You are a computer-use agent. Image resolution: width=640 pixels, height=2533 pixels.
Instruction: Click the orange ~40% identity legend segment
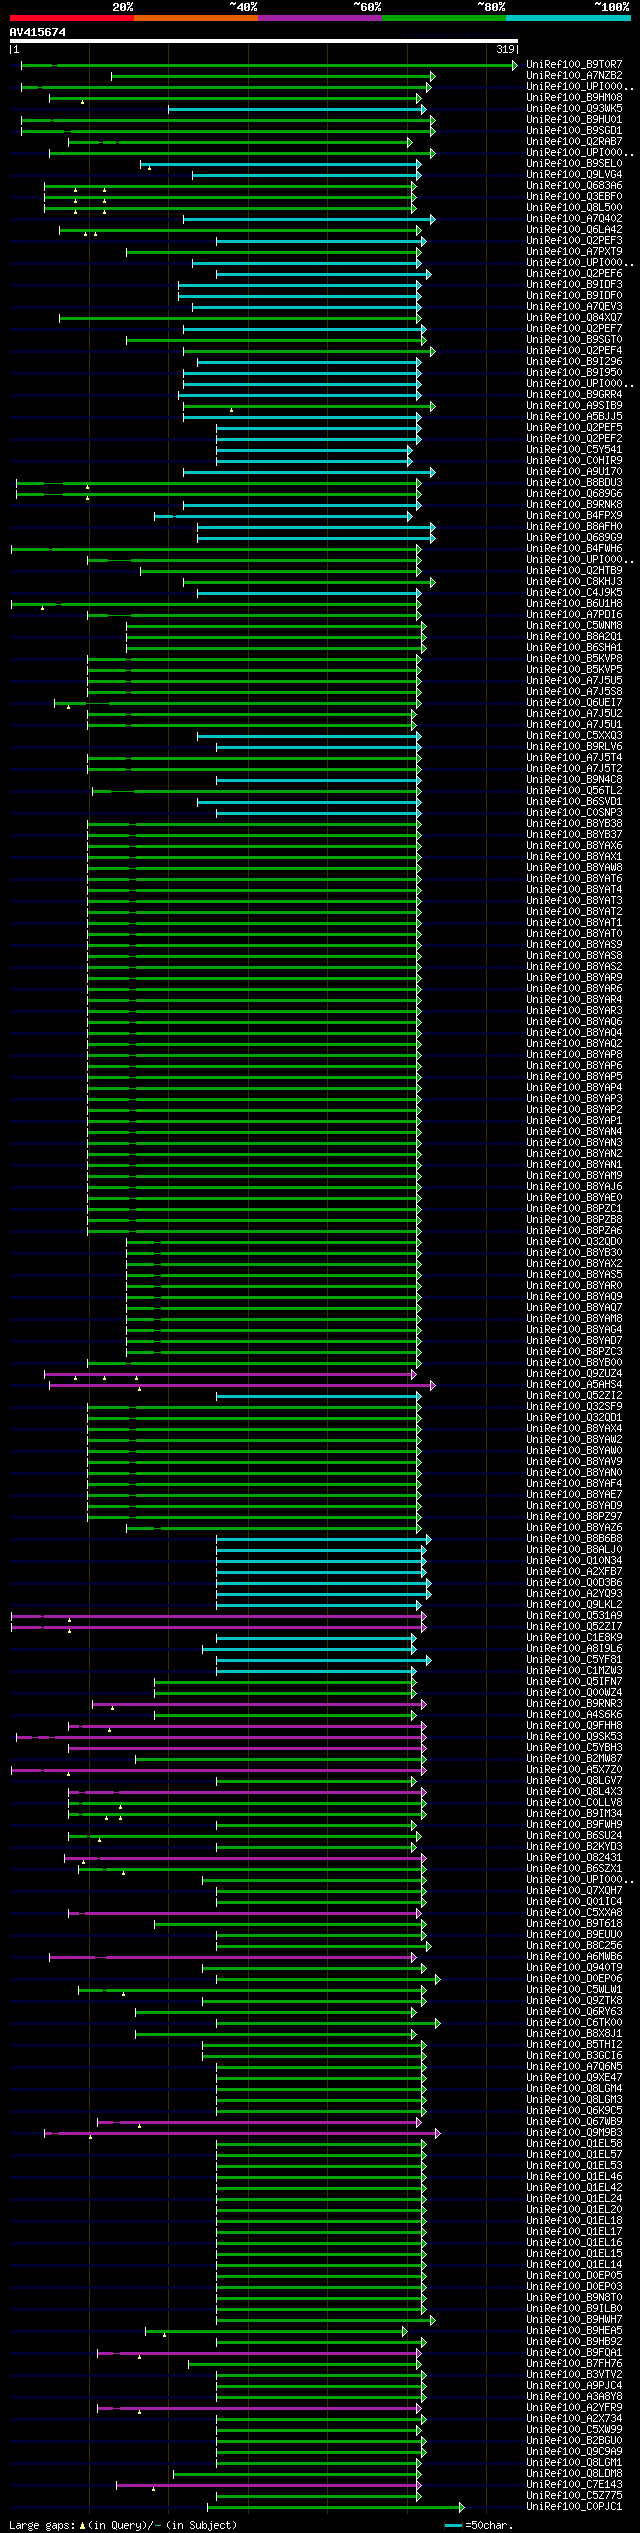(x=195, y=18)
